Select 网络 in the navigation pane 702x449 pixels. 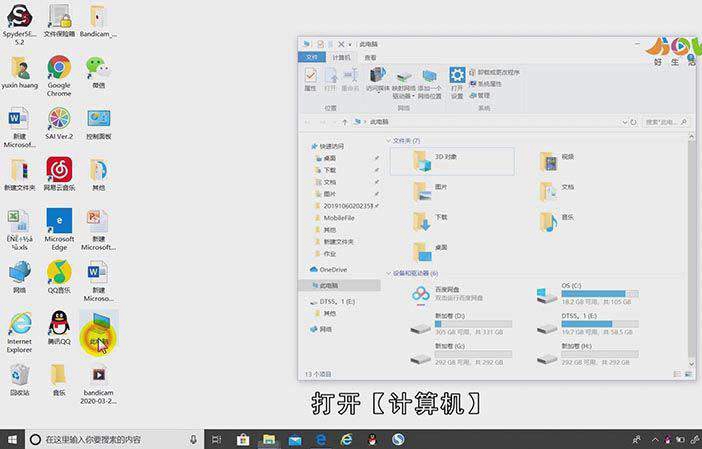pos(321,329)
